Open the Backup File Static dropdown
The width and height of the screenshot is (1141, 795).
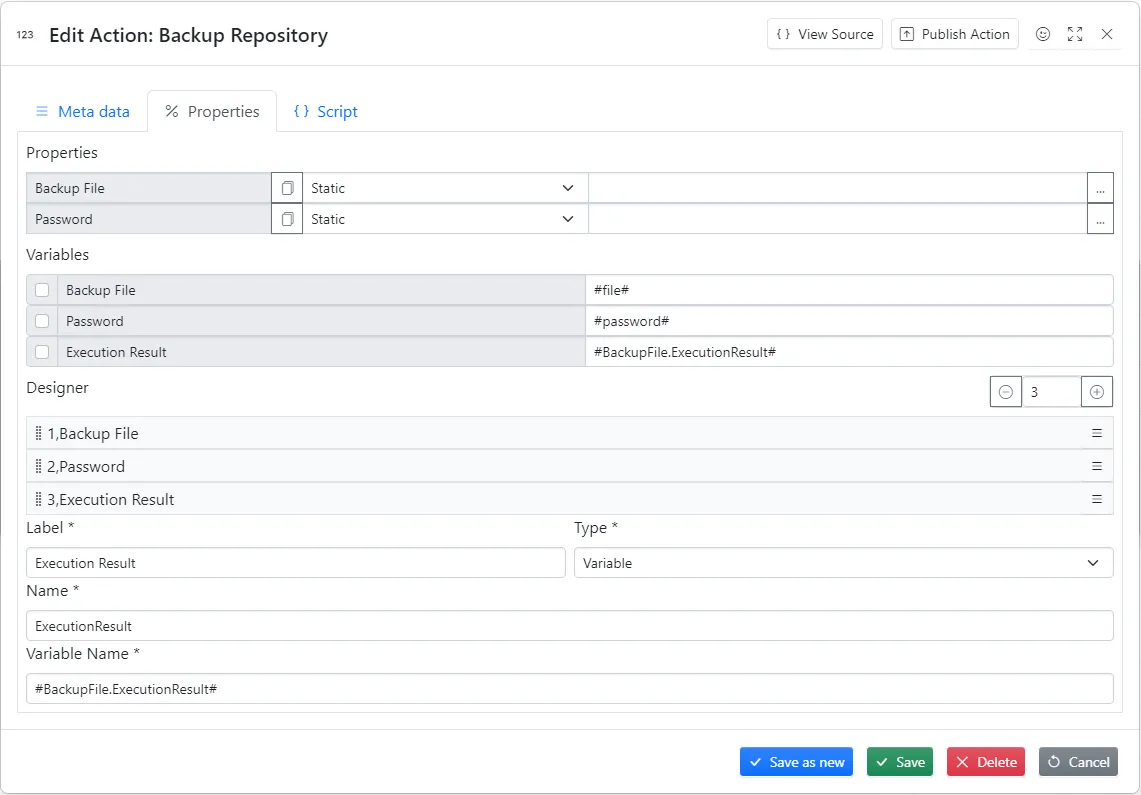click(443, 187)
